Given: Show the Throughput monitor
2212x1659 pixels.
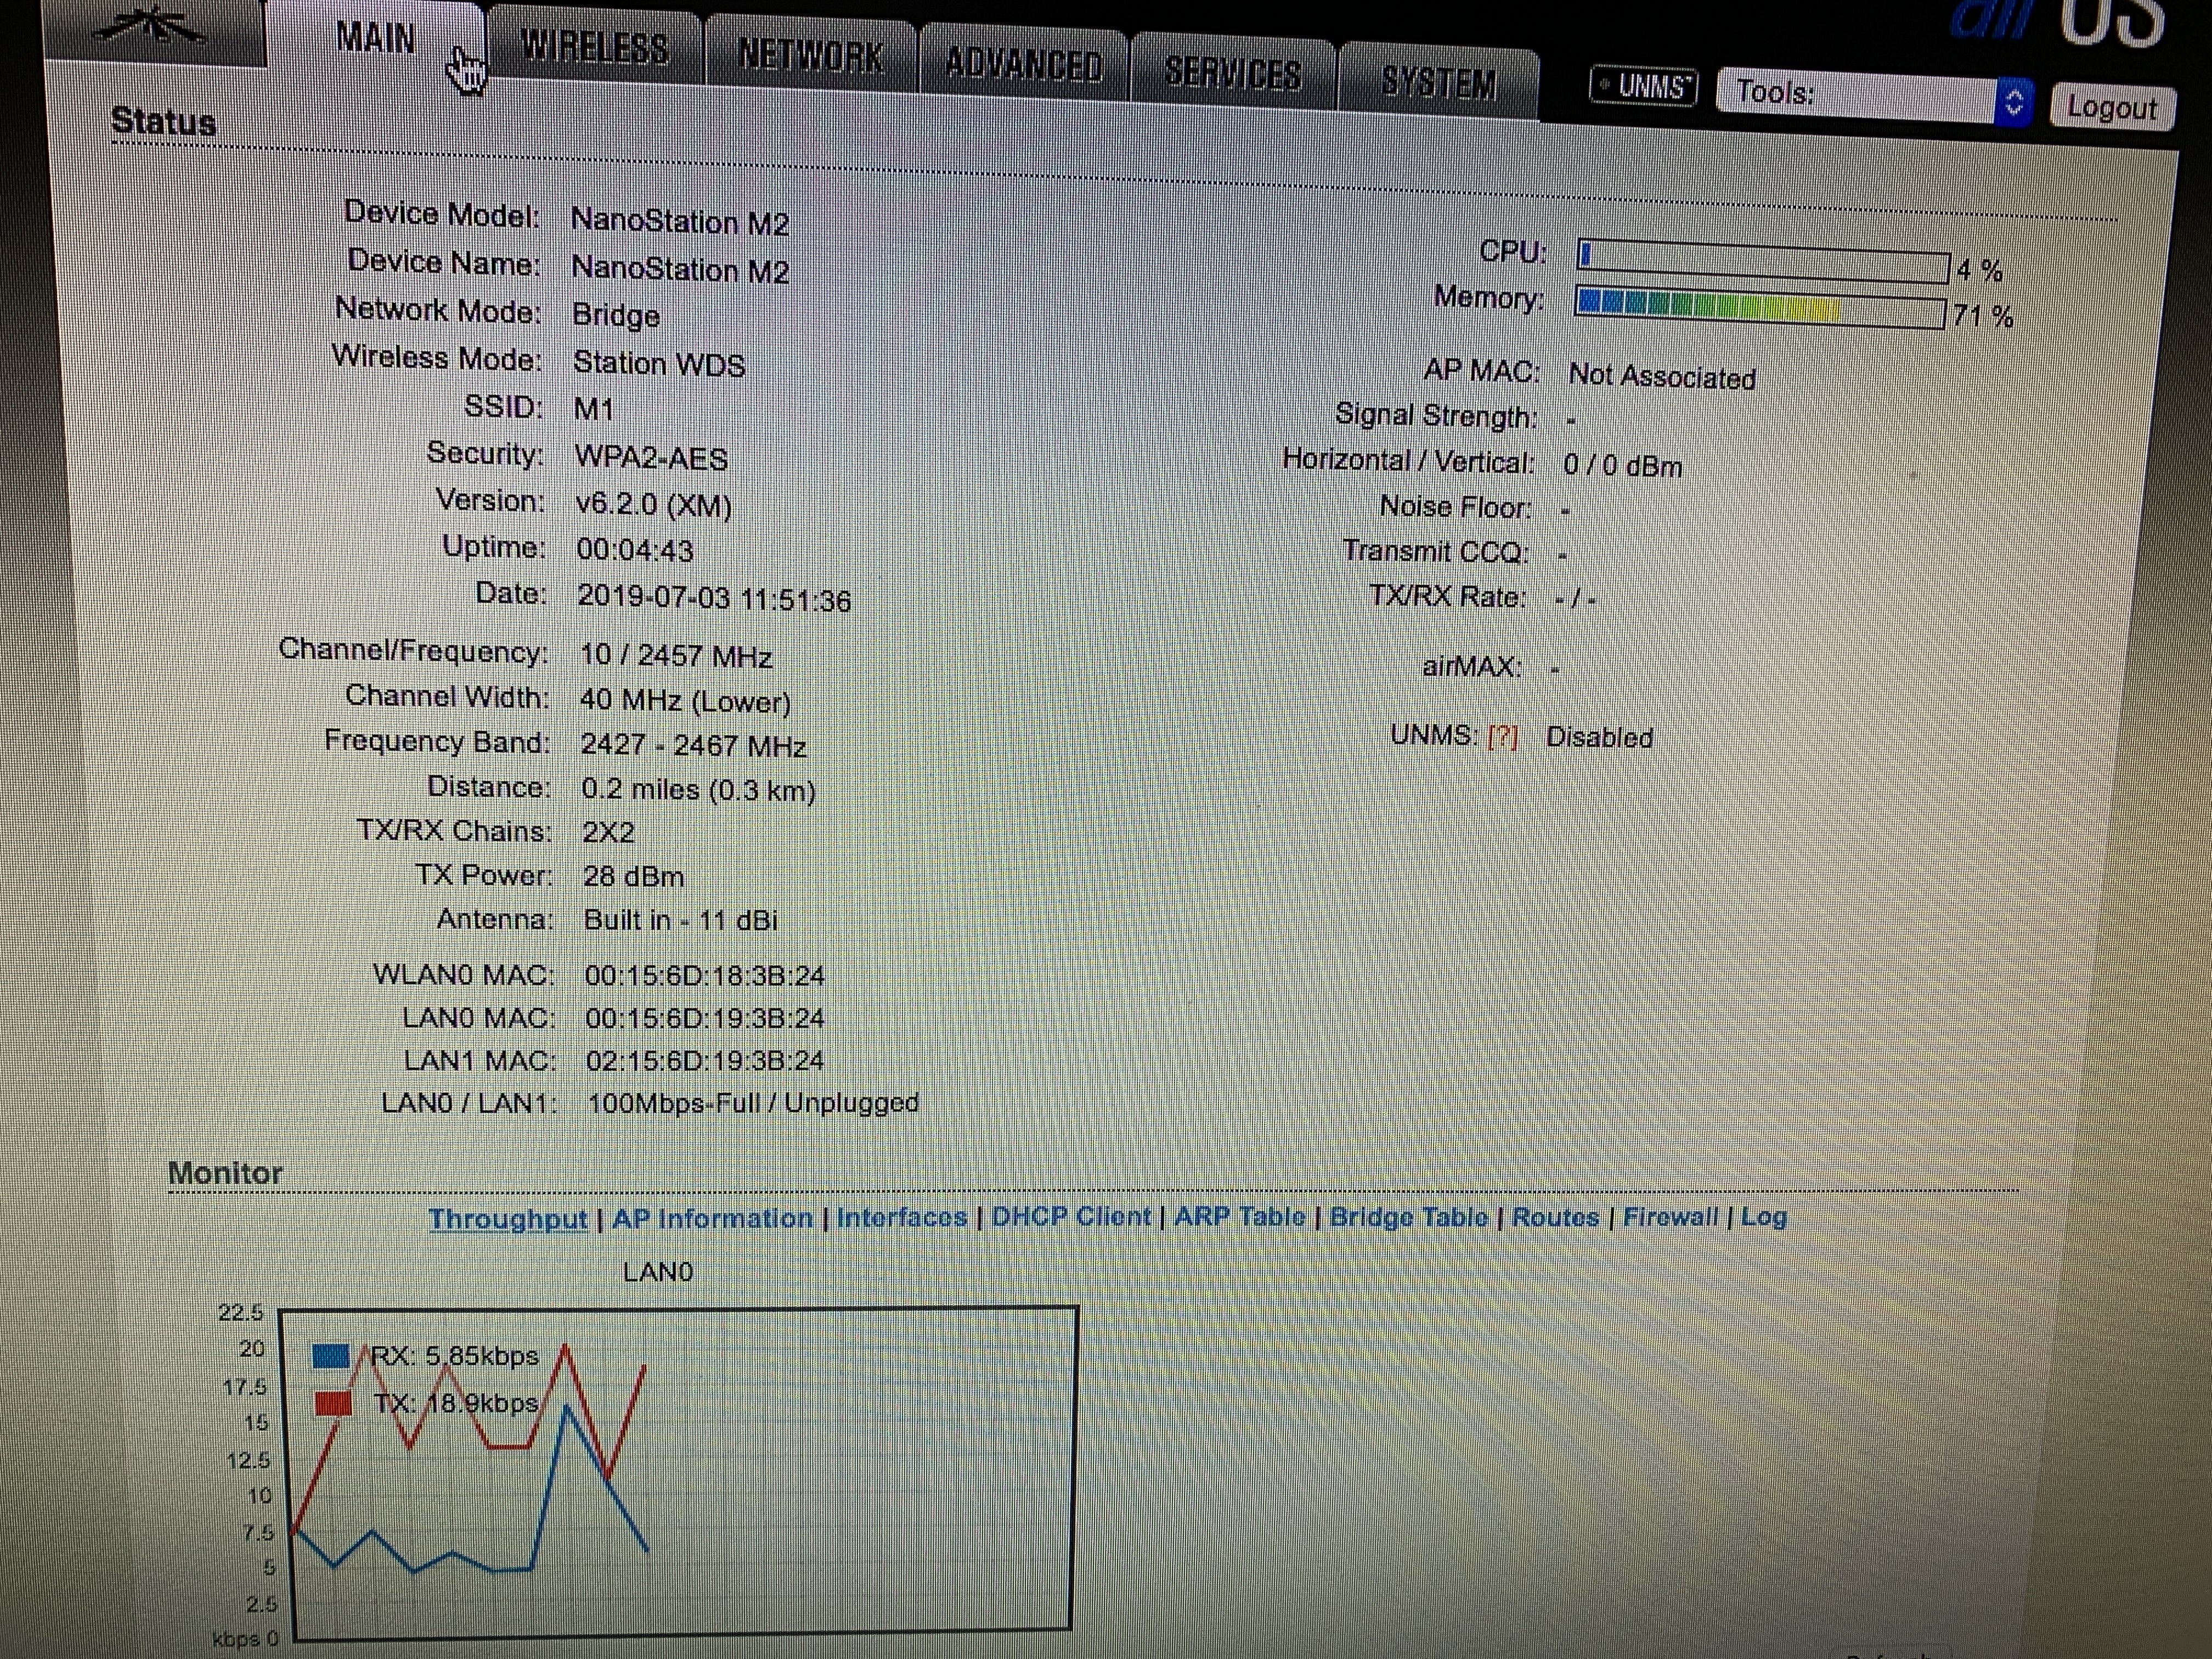Looking at the screenshot, I should [508, 1219].
